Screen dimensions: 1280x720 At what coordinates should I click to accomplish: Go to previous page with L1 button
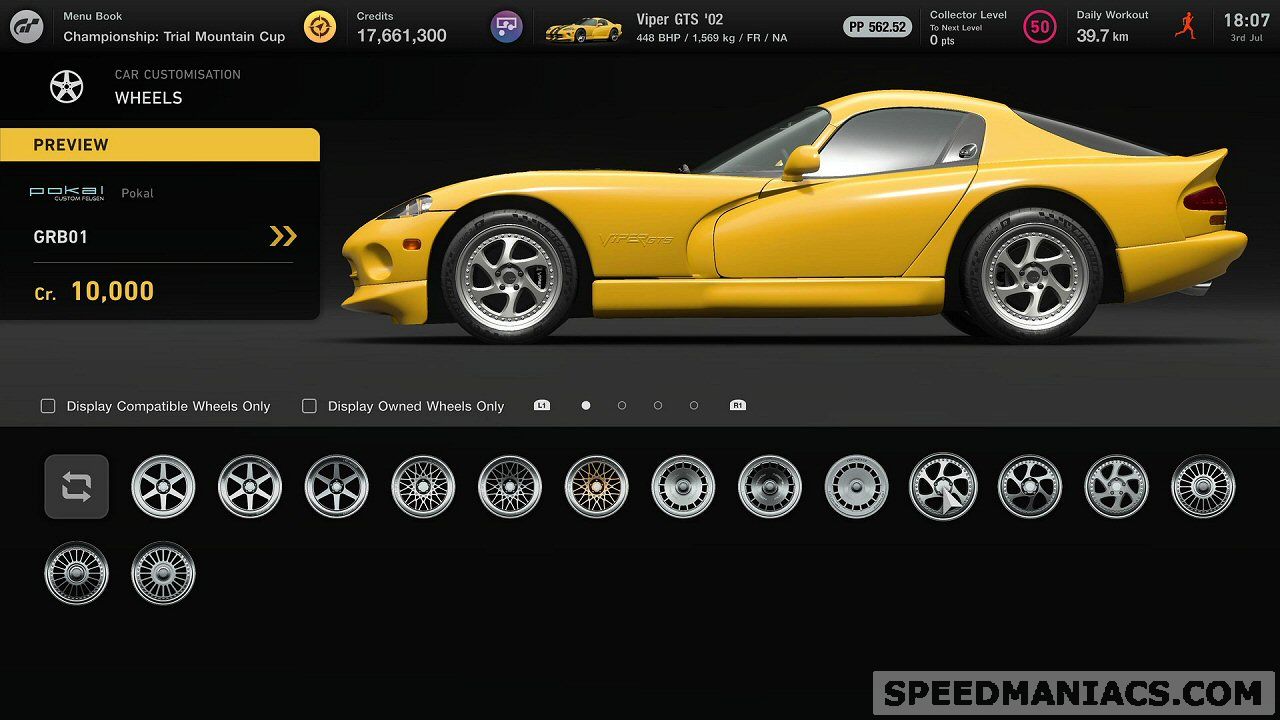click(x=542, y=406)
